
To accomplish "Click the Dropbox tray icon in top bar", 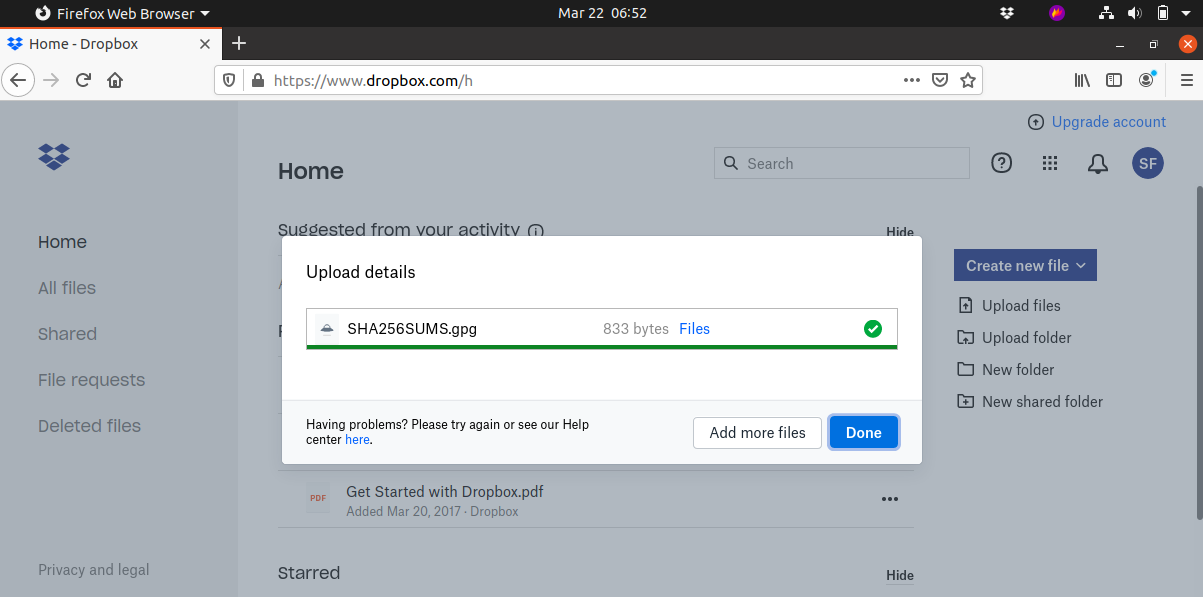I will (1006, 13).
